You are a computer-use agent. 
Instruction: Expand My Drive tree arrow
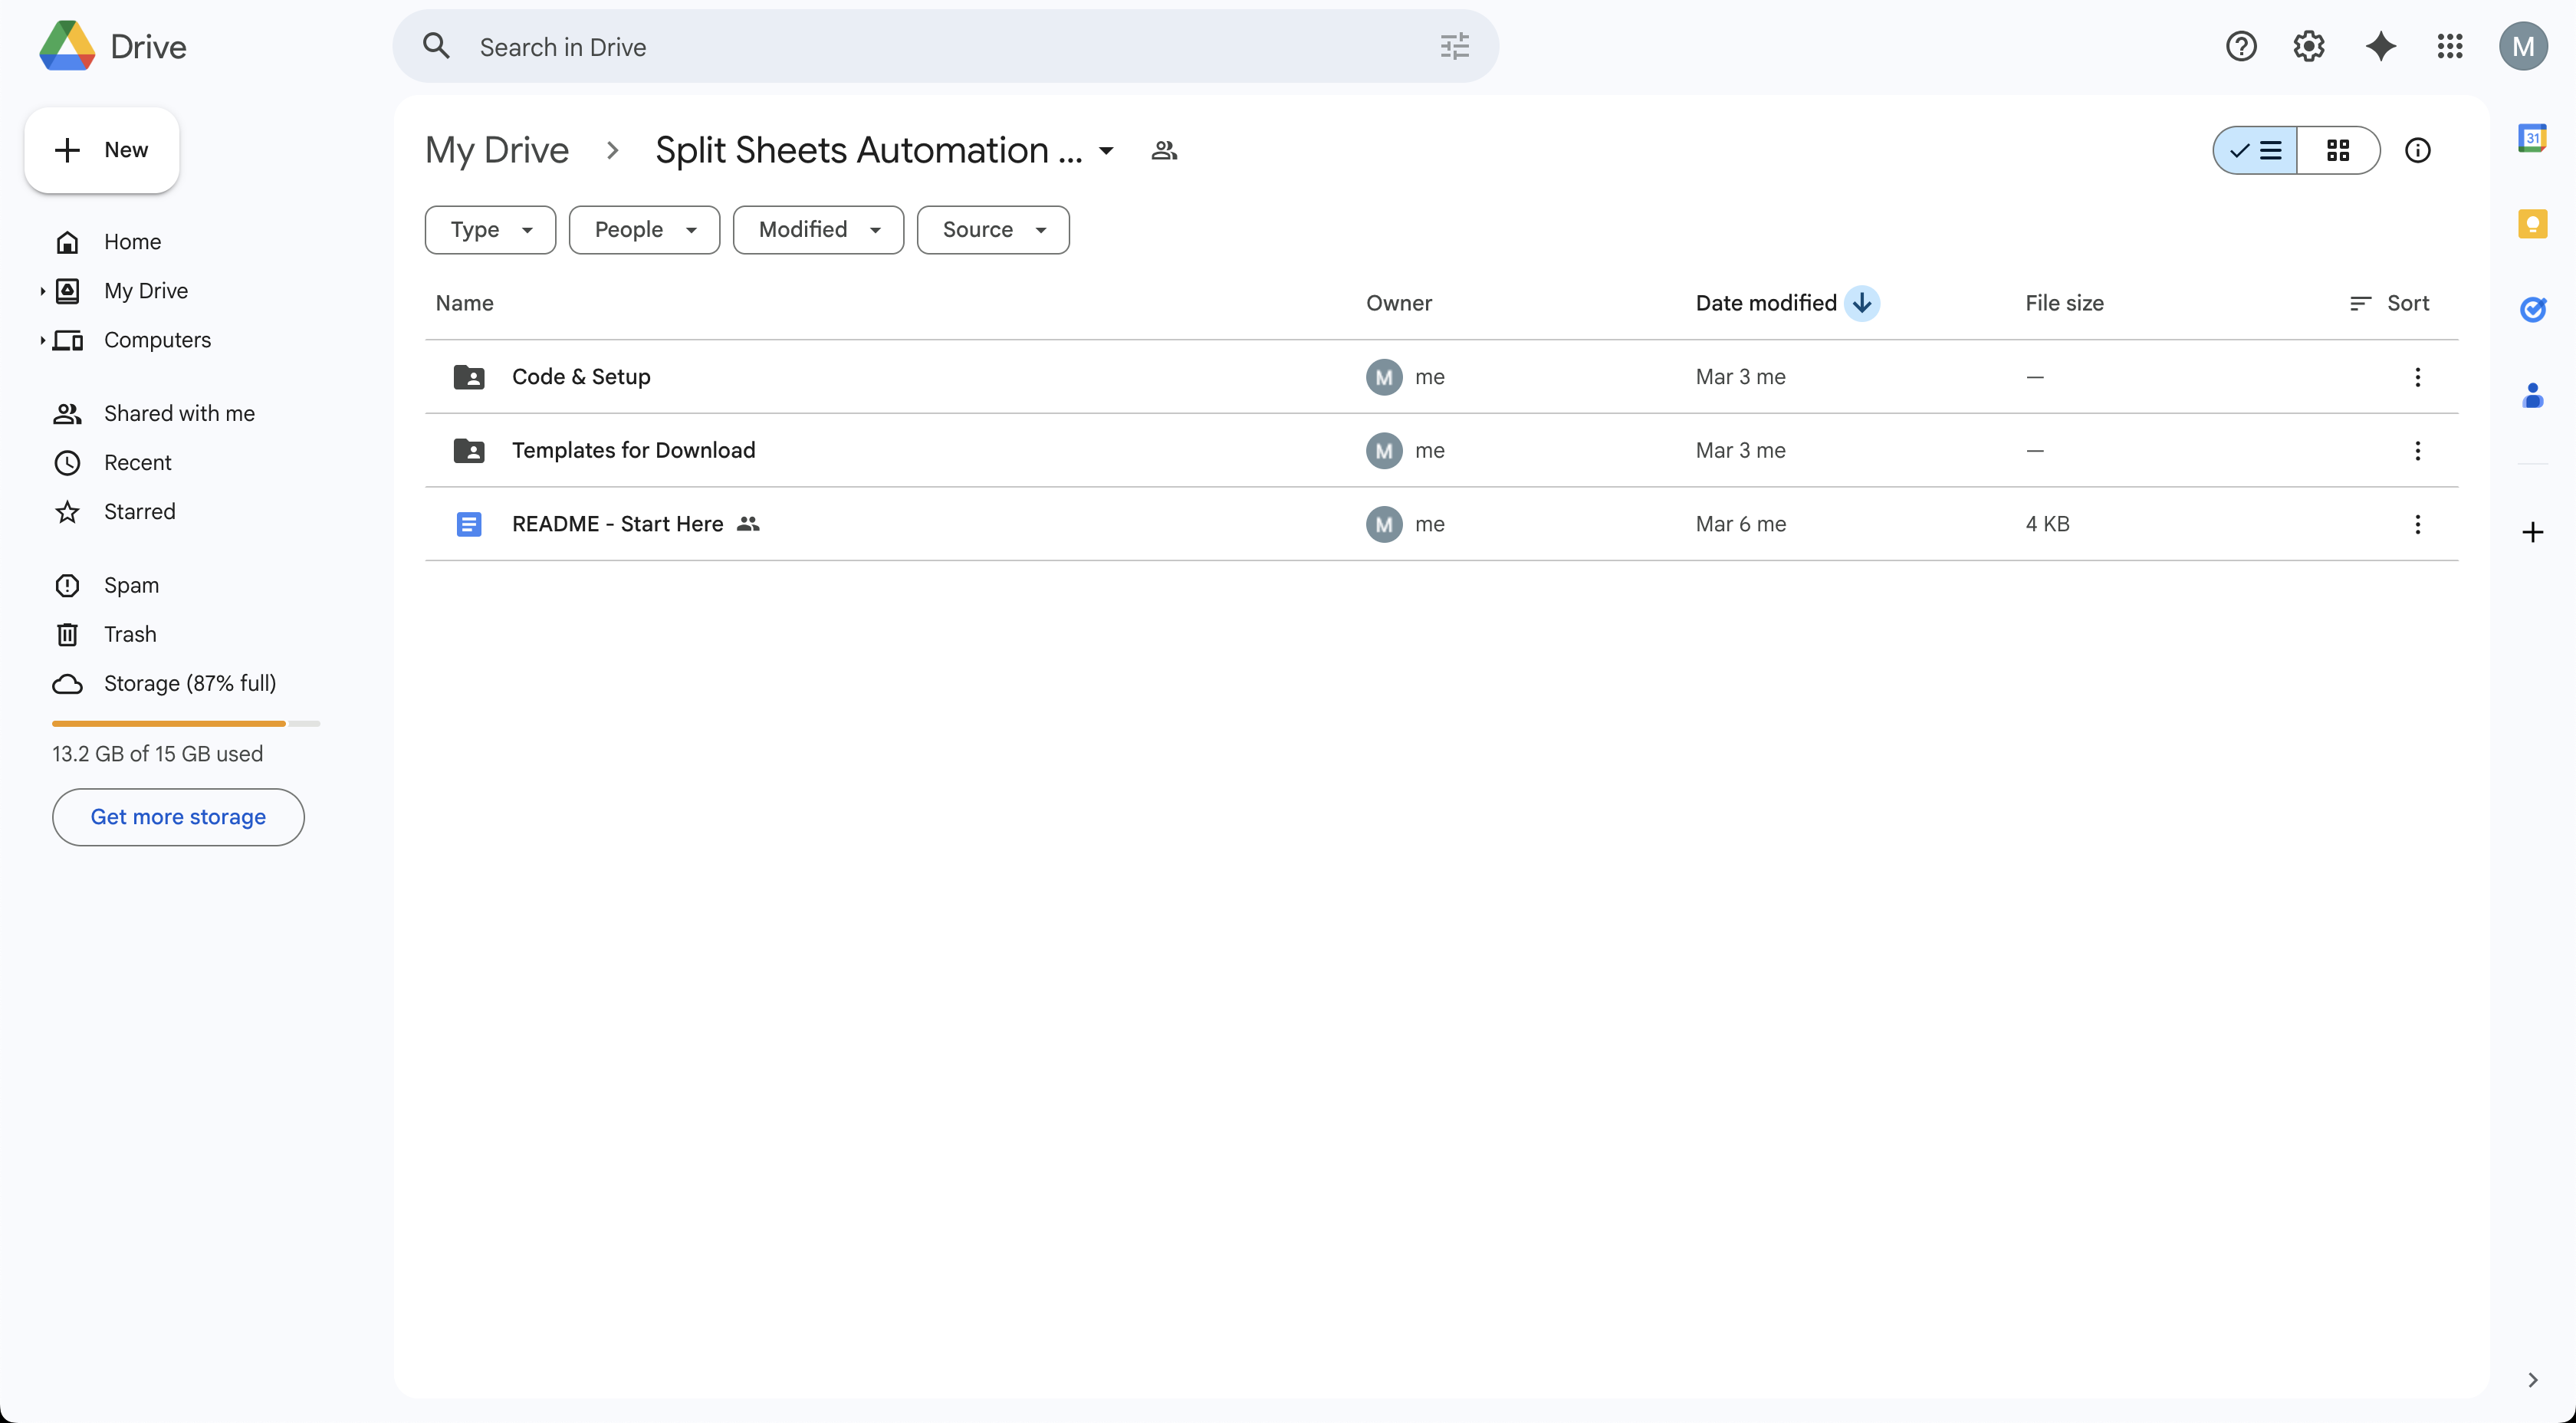[x=42, y=291]
